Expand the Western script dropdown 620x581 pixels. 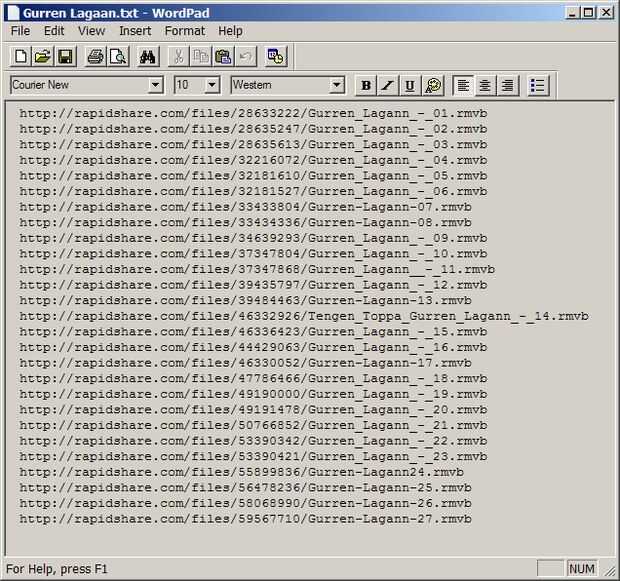point(337,85)
